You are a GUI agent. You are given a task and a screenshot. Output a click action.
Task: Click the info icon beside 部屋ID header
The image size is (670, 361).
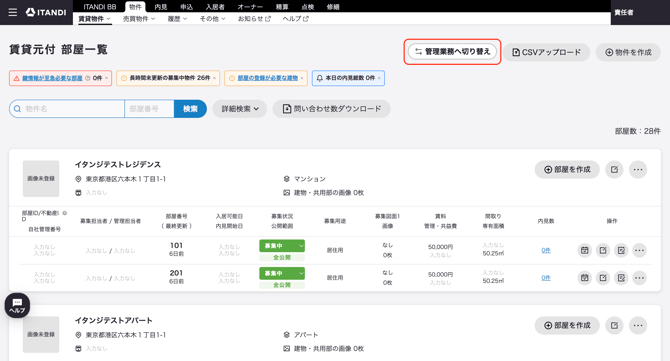point(65,213)
